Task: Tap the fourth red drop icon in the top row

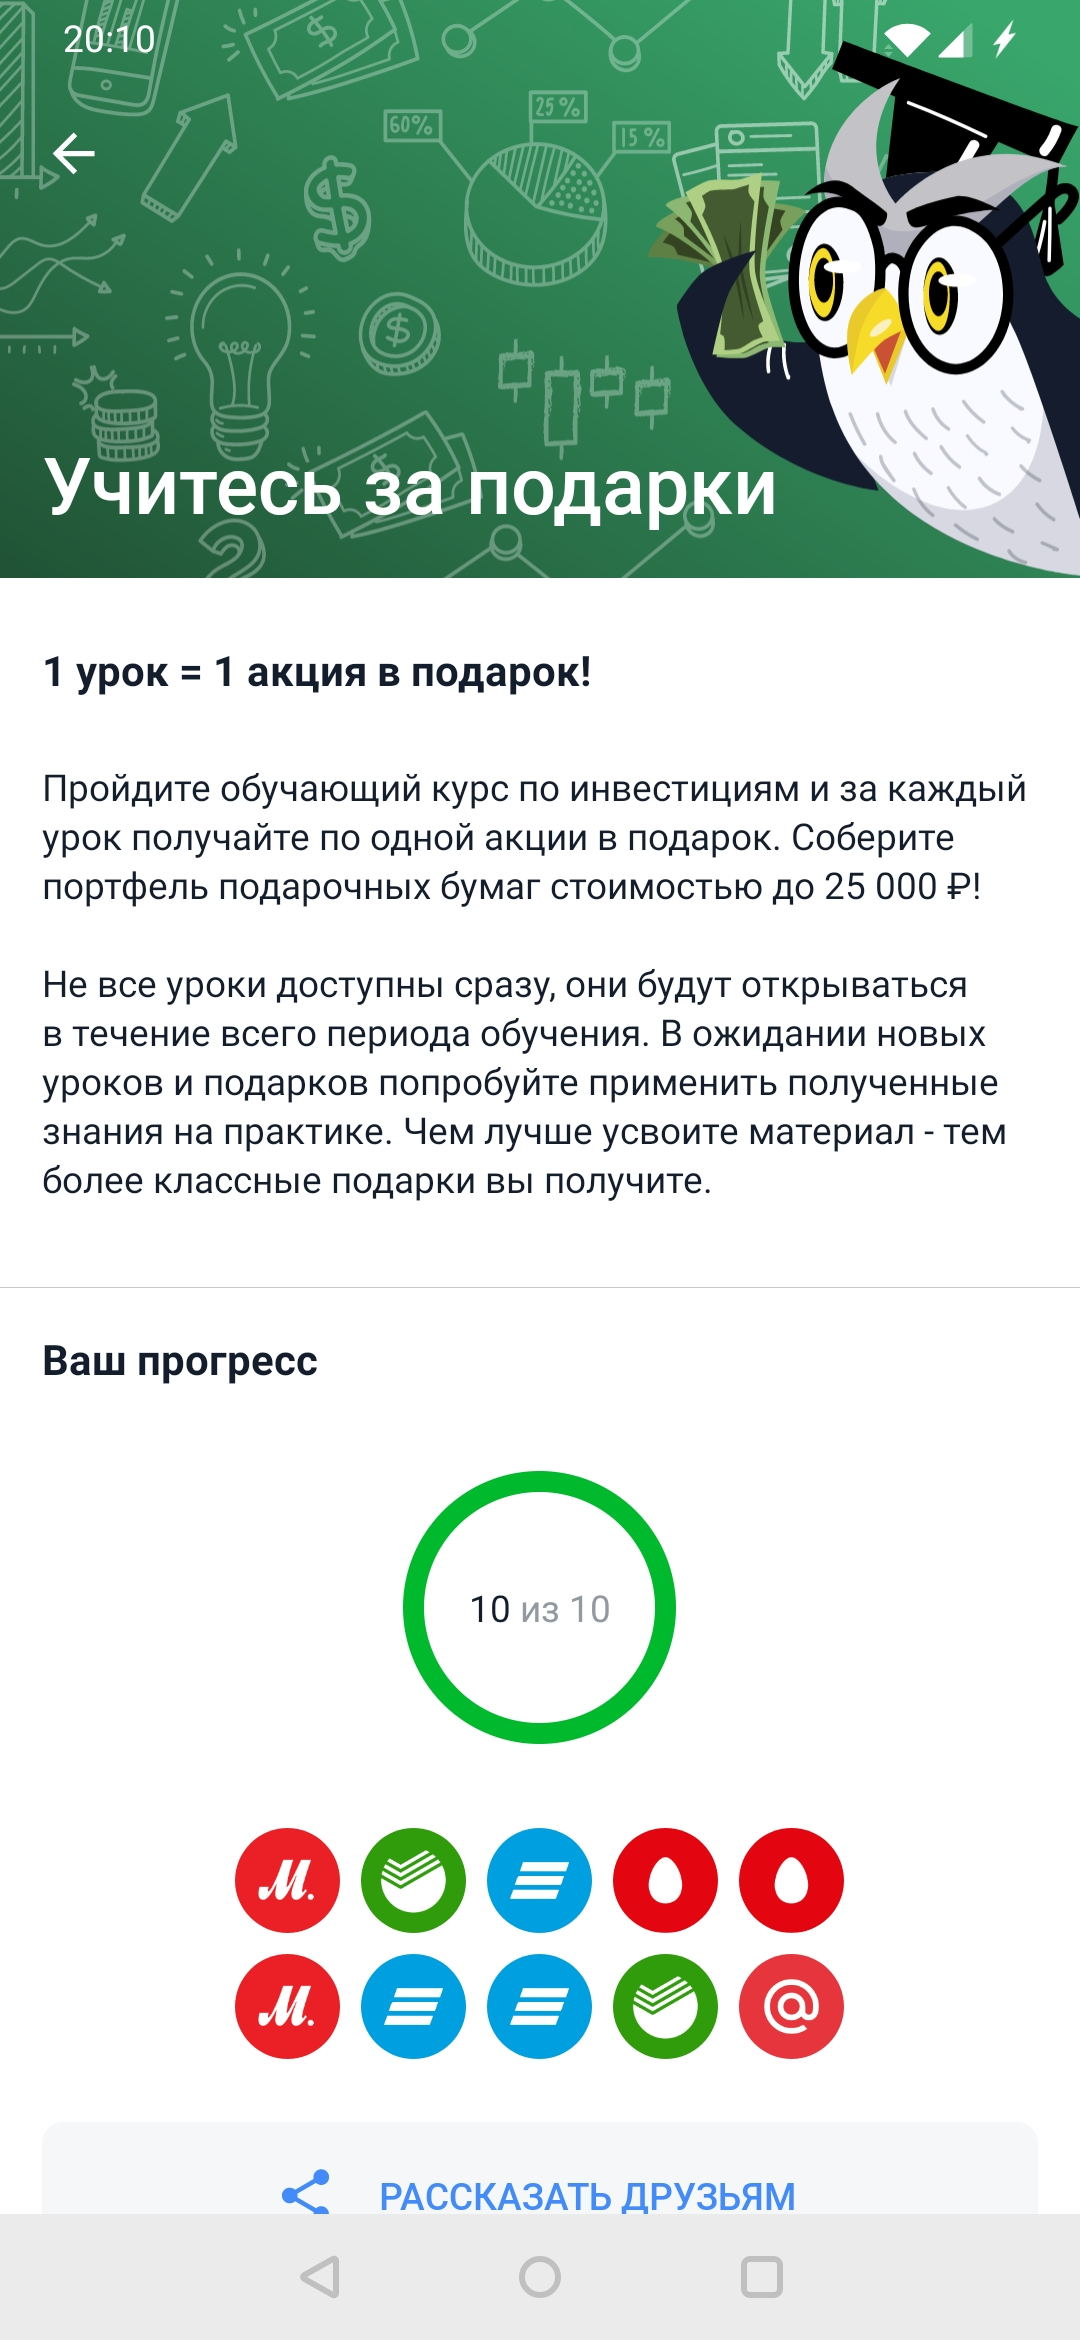Action: [665, 1880]
